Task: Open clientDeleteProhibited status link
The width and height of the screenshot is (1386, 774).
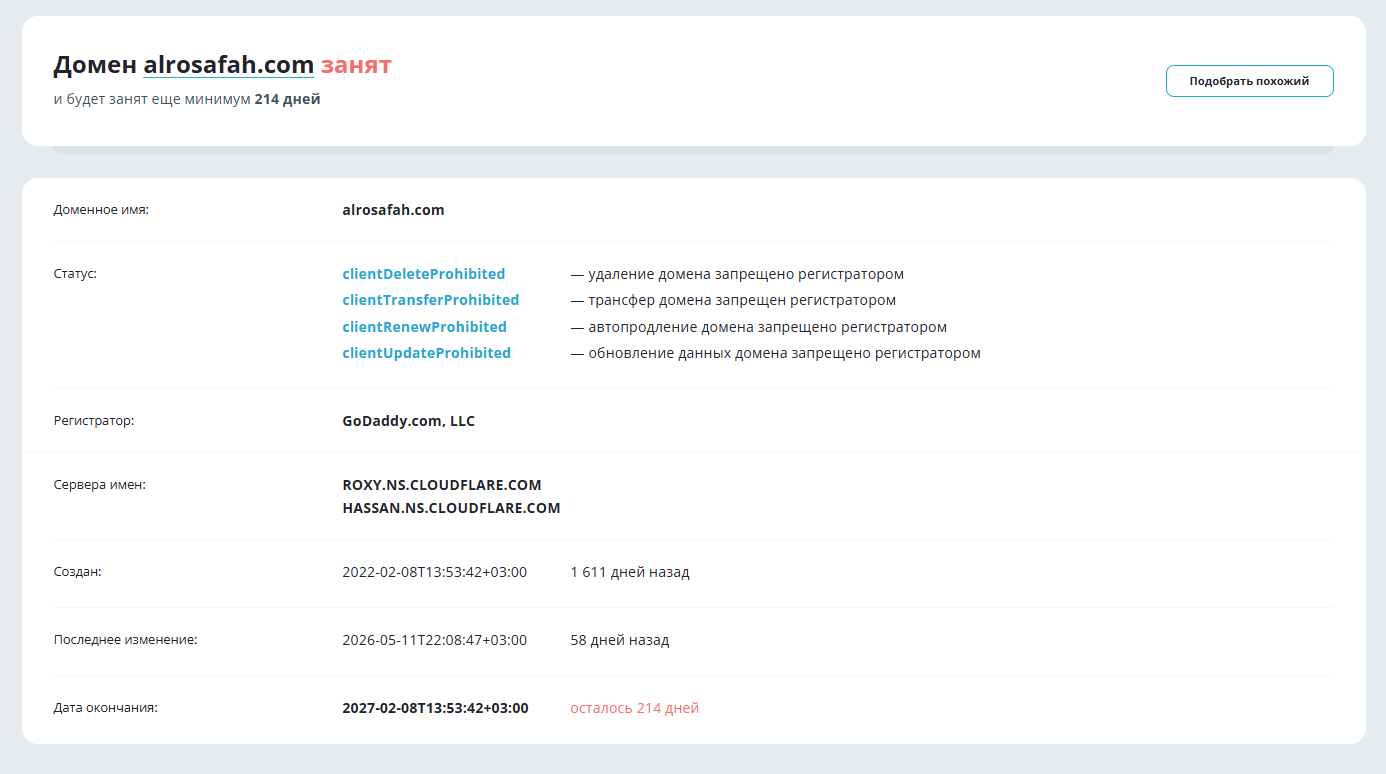Action: point(424,274)
